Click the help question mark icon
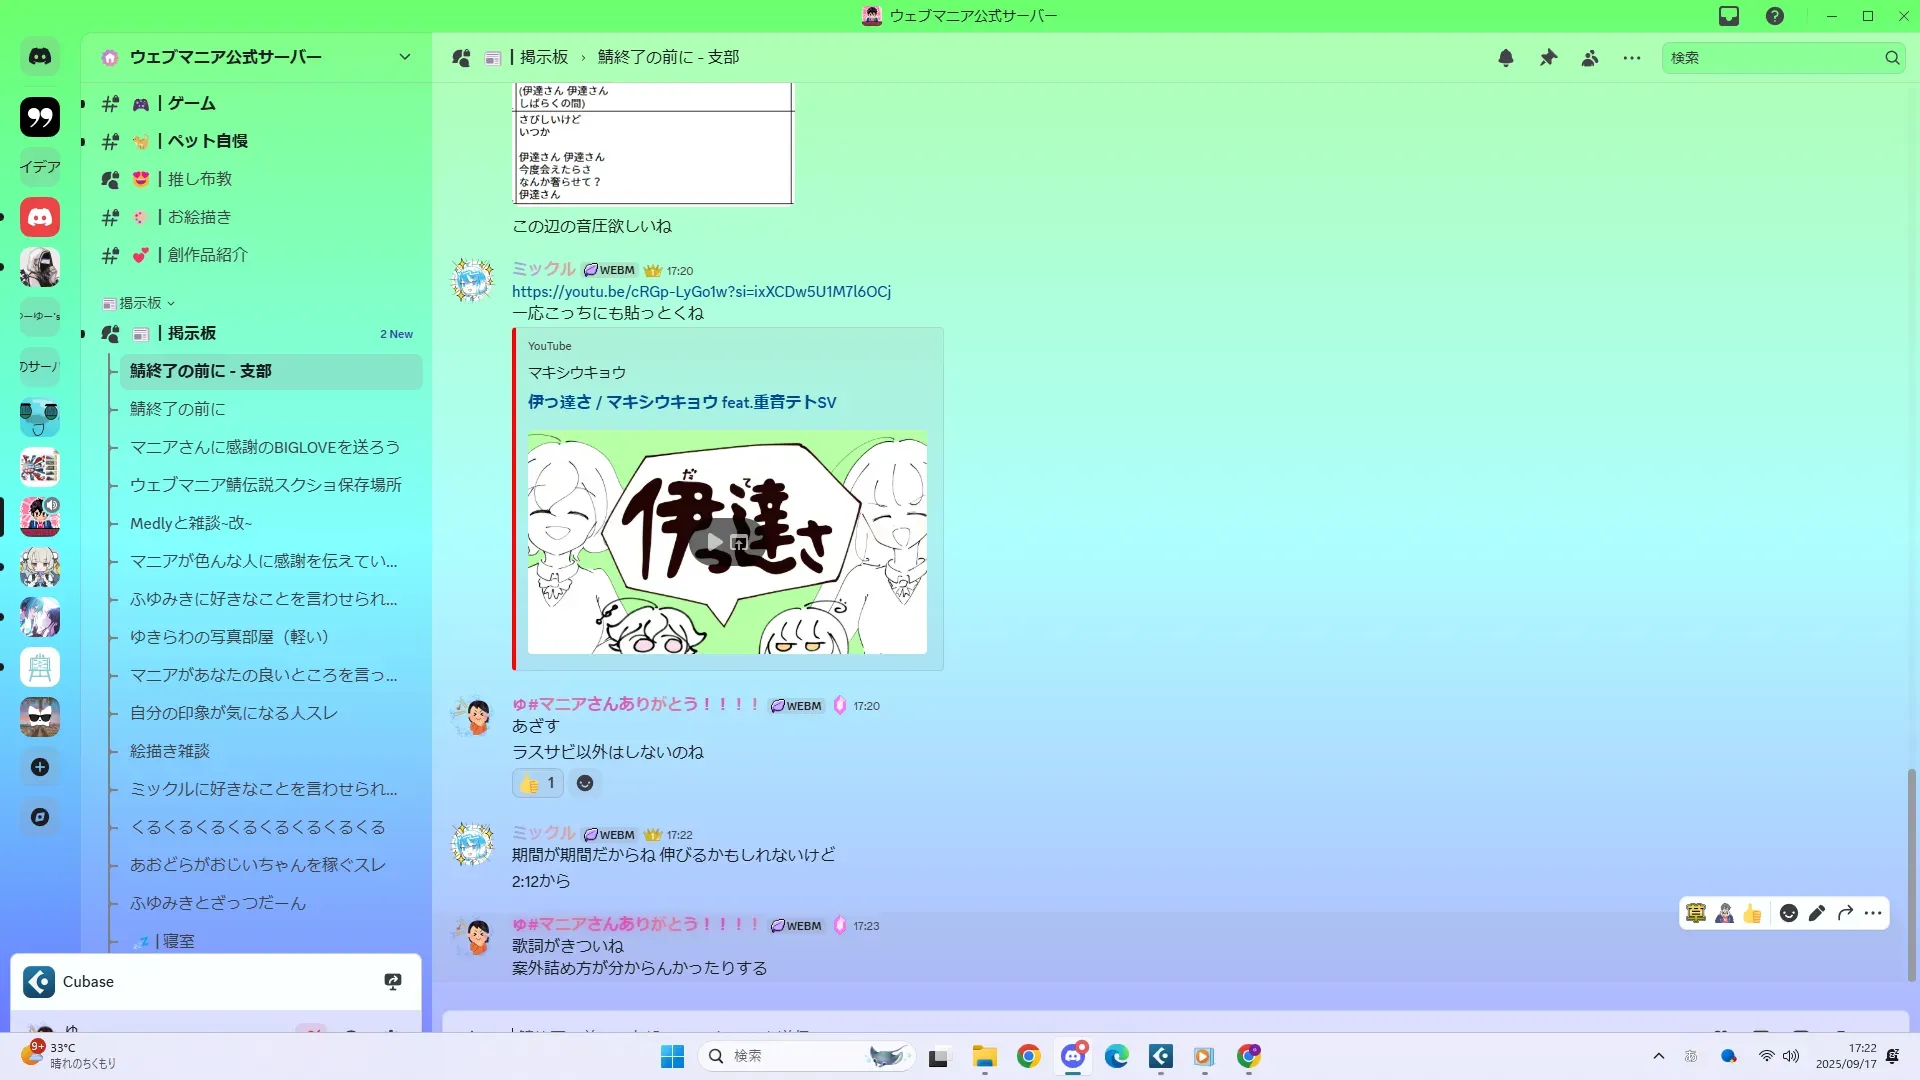Screen dimensions: 1920x1080 click(1775, 16)
